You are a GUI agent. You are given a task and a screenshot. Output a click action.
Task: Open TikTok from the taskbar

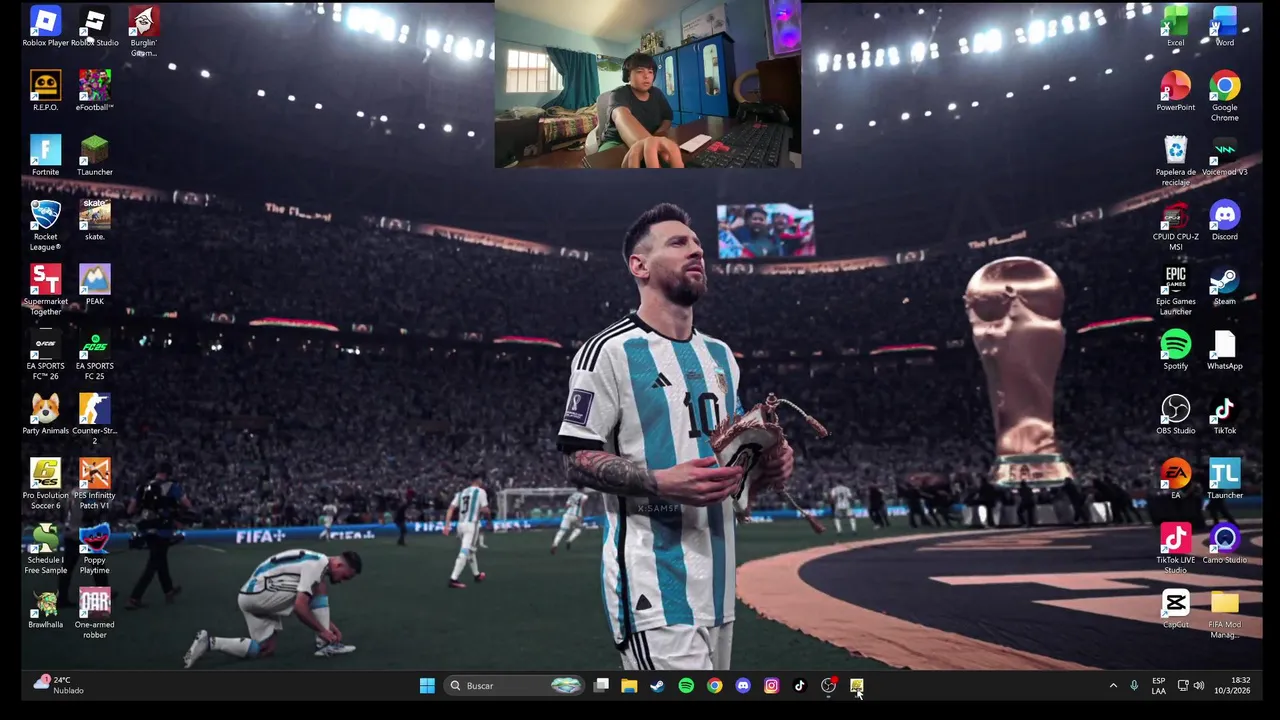799,685
